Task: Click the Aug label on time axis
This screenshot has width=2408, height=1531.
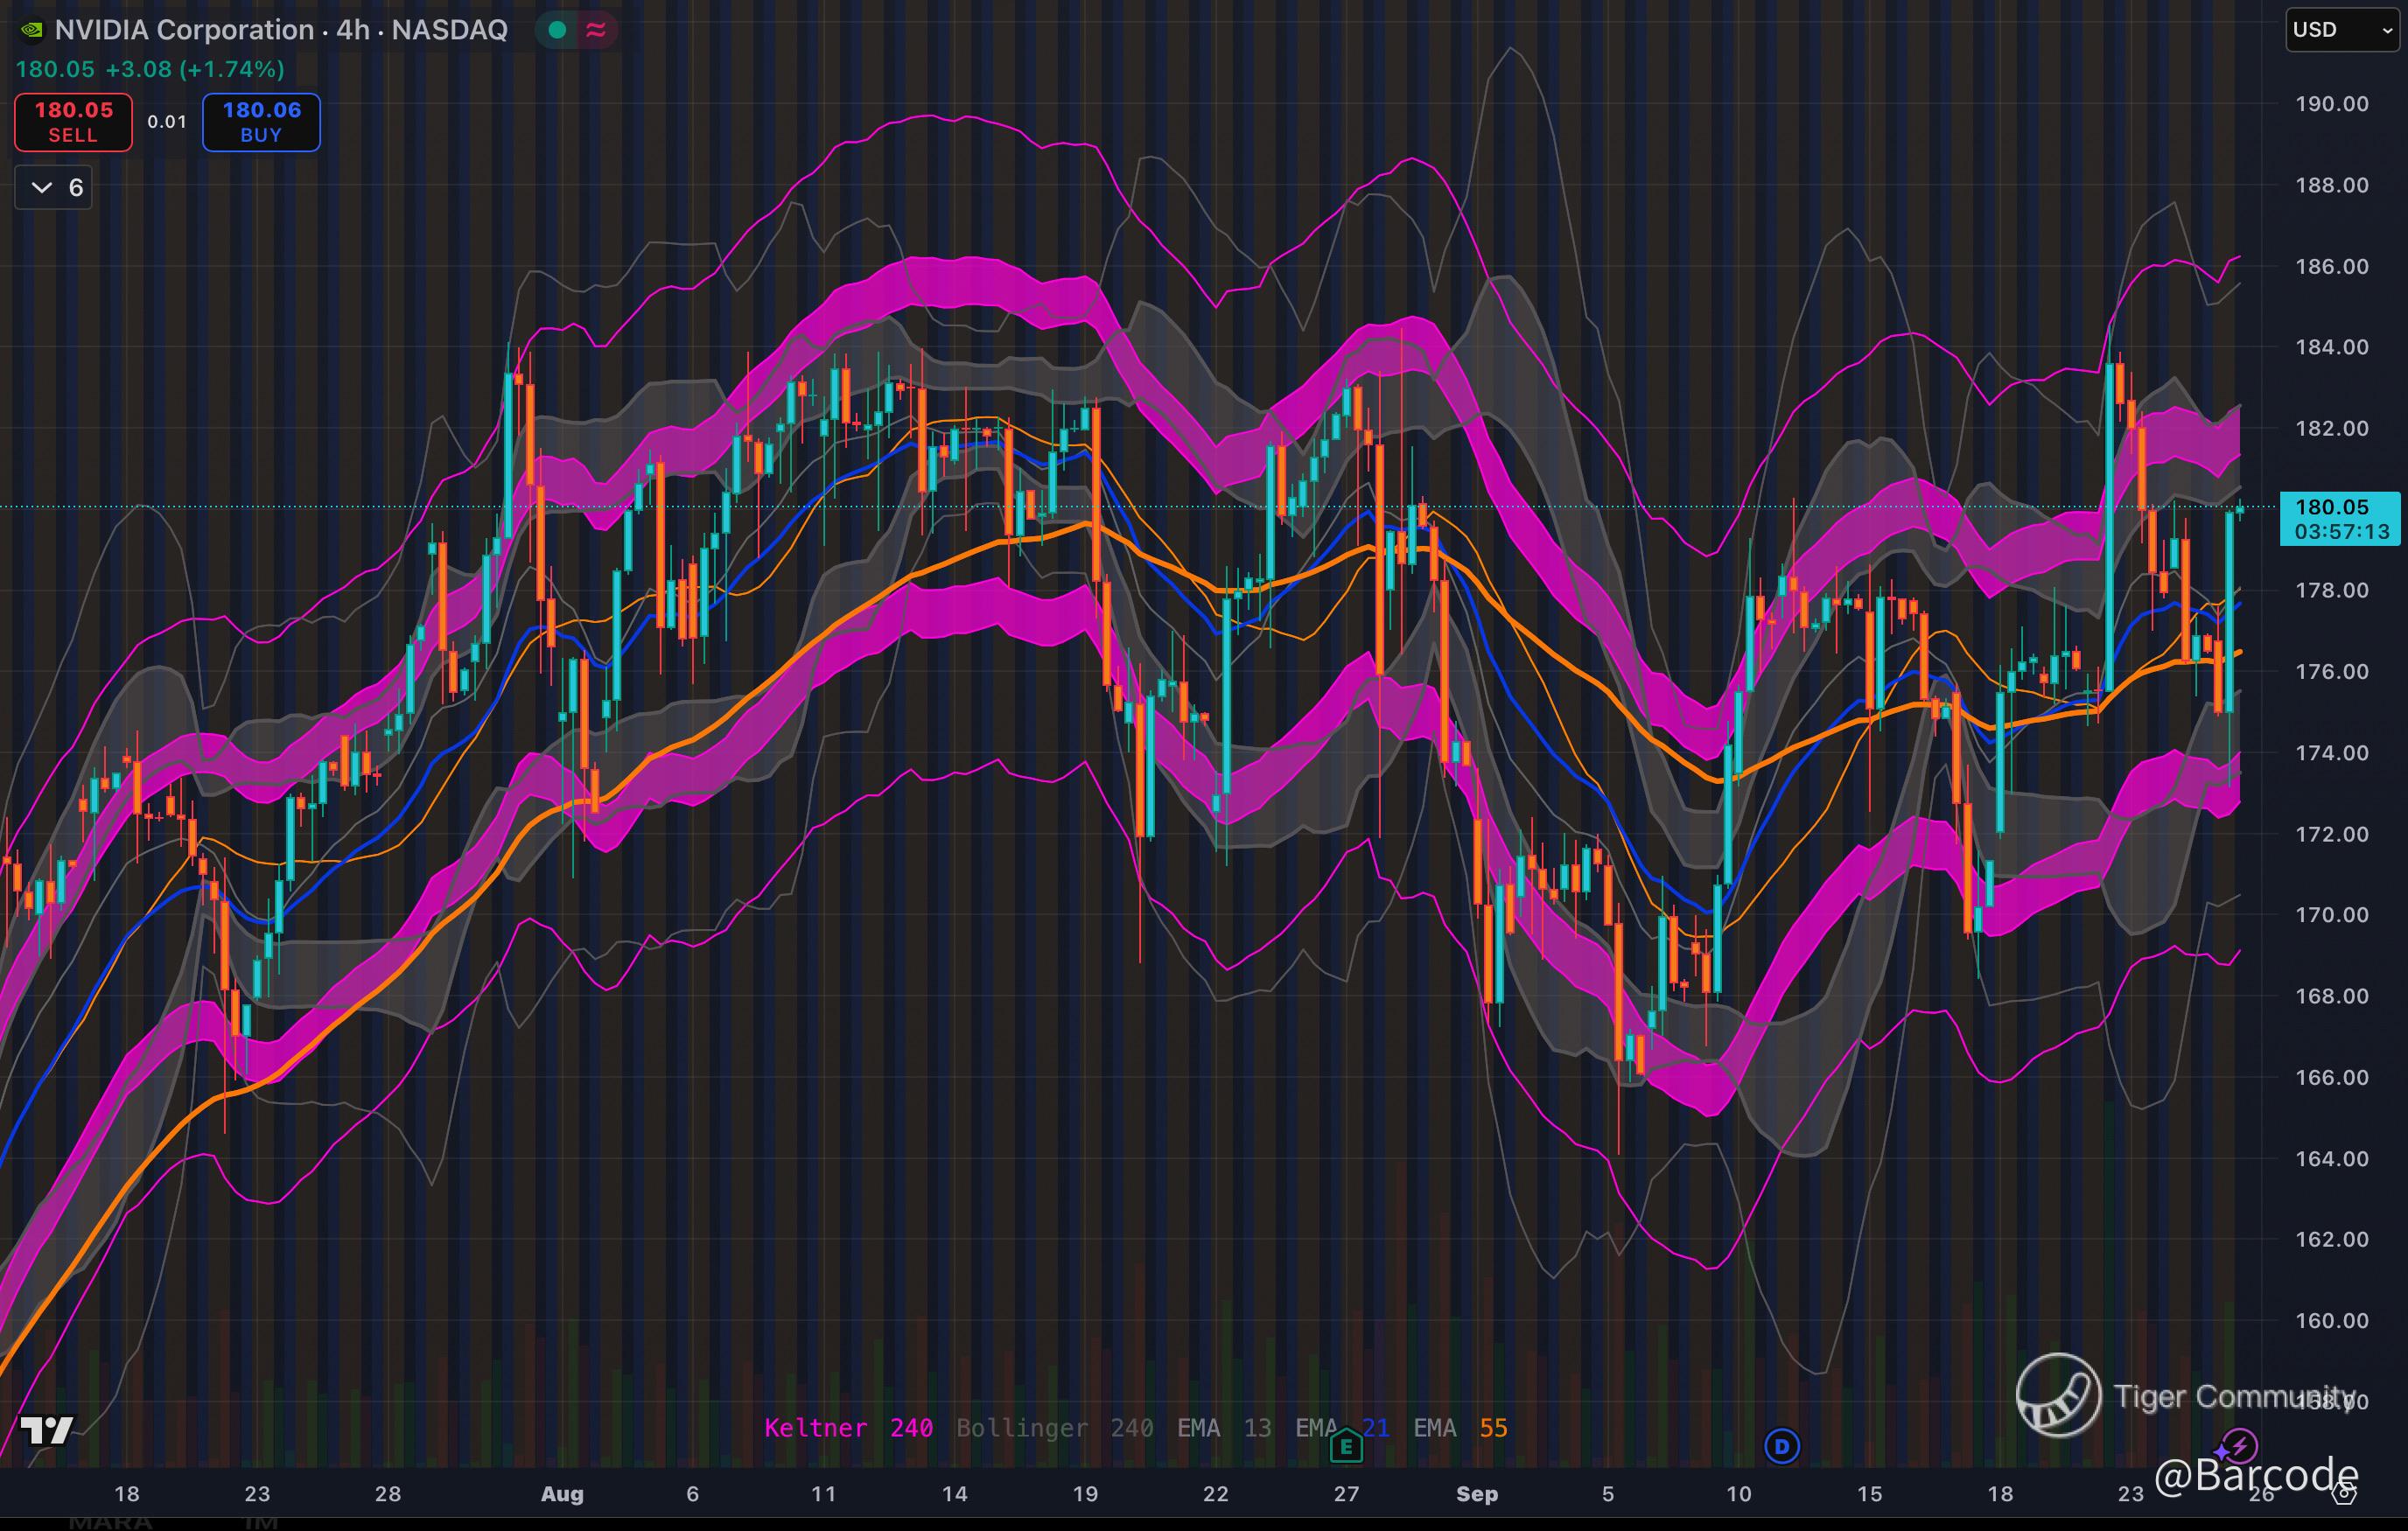Action: point(562,1494)
